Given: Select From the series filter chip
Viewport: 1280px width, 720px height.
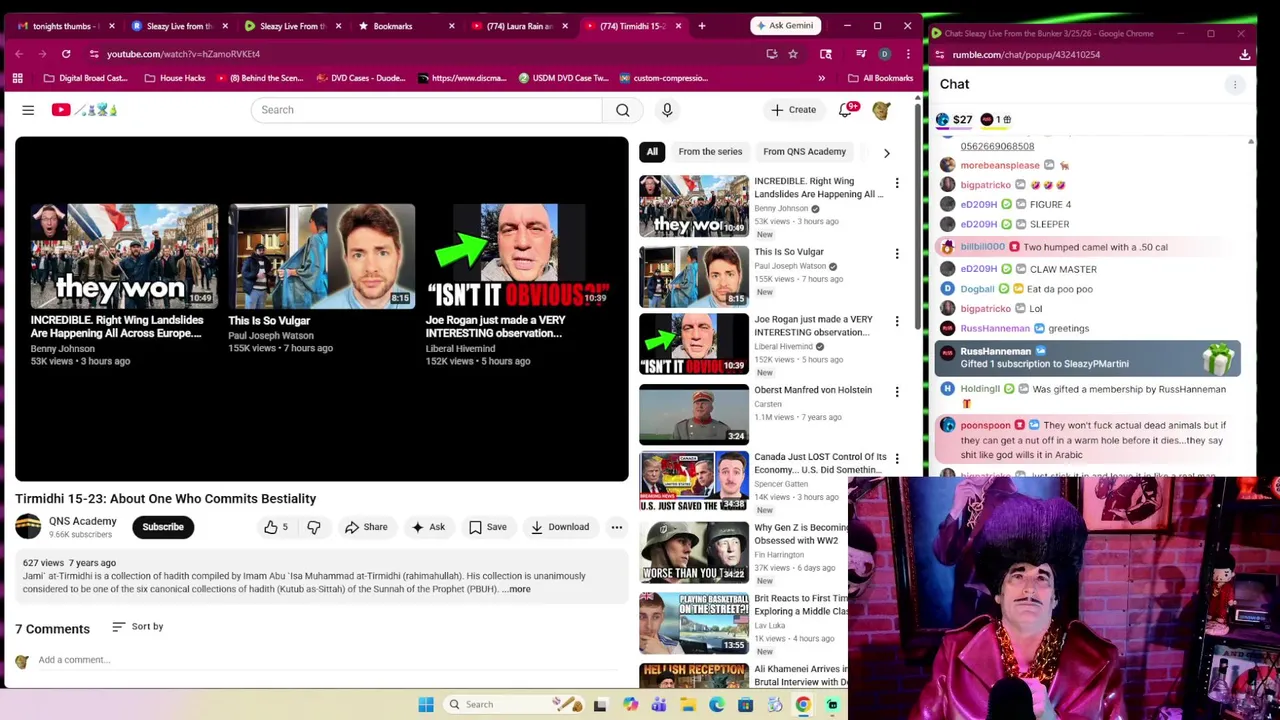Looking at the screenshot, I should click(710, 152).
